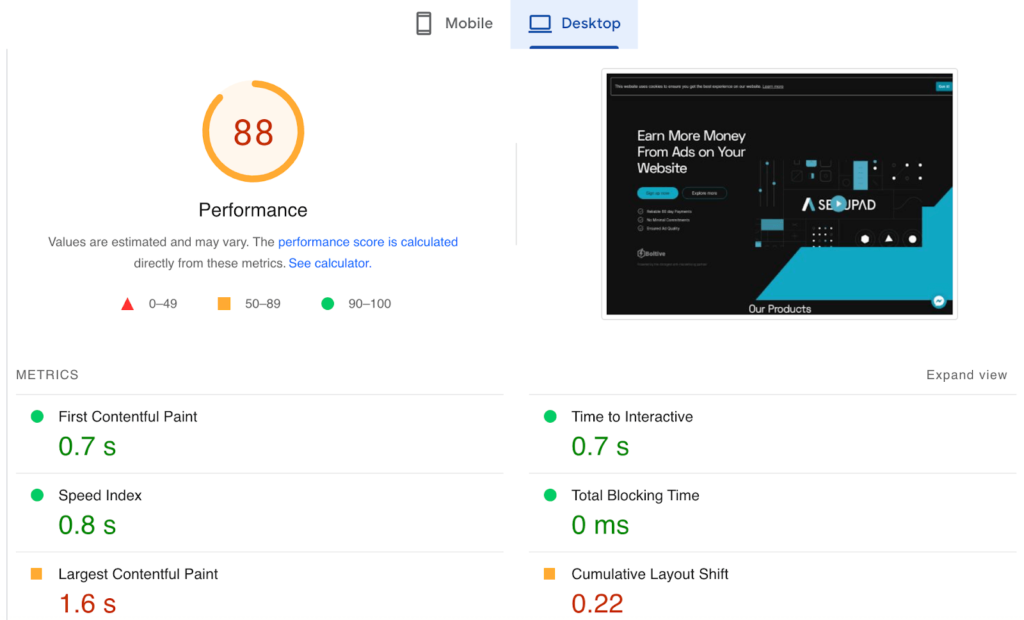Click the Messenger chat icon in the screenshot
1024x620 pixels.
939,301
